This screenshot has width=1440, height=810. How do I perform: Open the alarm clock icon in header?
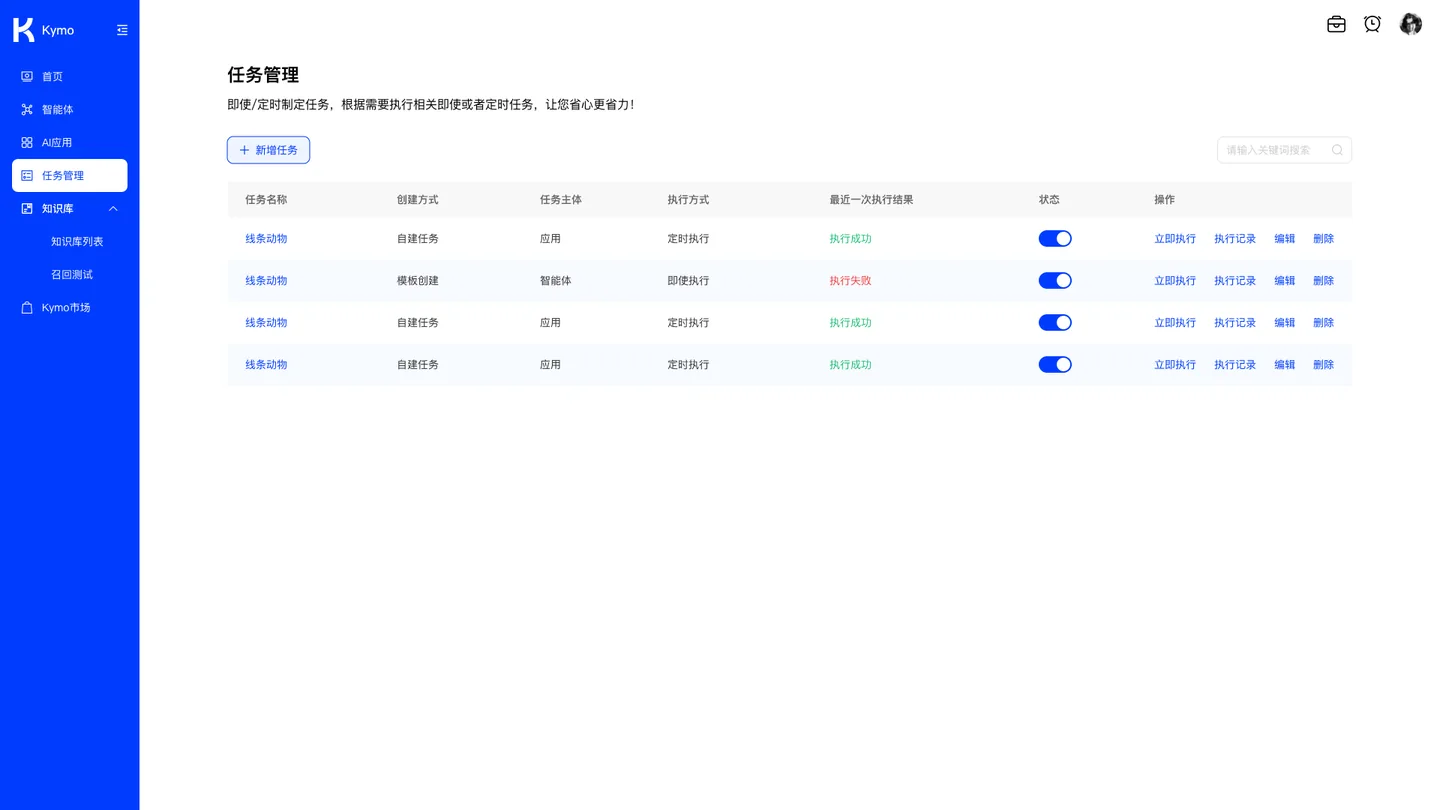1373,24
